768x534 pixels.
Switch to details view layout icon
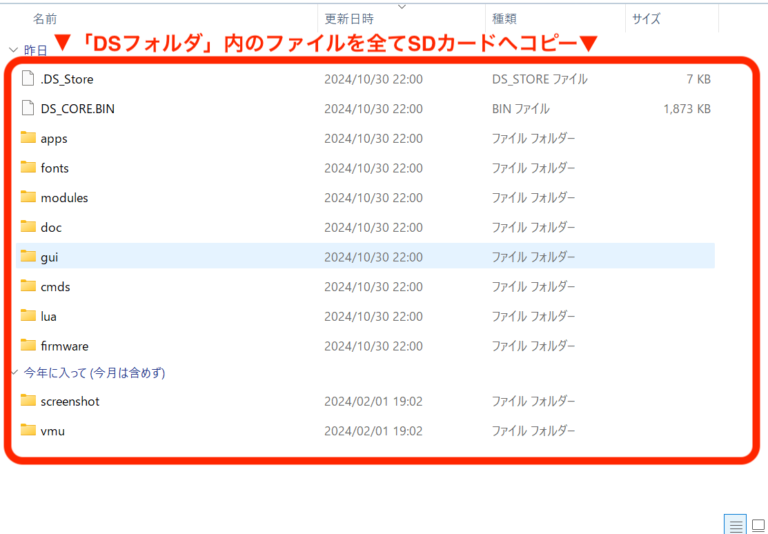click(735, 525)
